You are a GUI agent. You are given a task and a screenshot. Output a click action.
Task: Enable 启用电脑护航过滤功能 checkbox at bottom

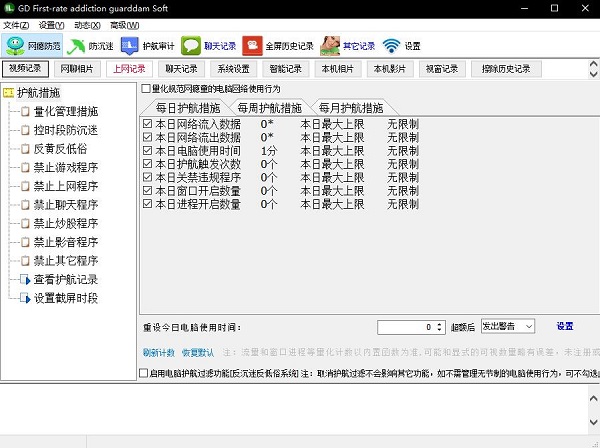[x=141, y=373]
